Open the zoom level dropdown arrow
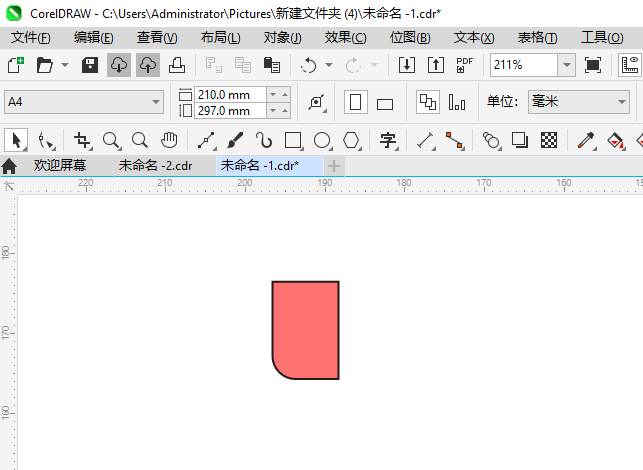Image resolution: width=643 pixels, height=470 pixels. 567,65
